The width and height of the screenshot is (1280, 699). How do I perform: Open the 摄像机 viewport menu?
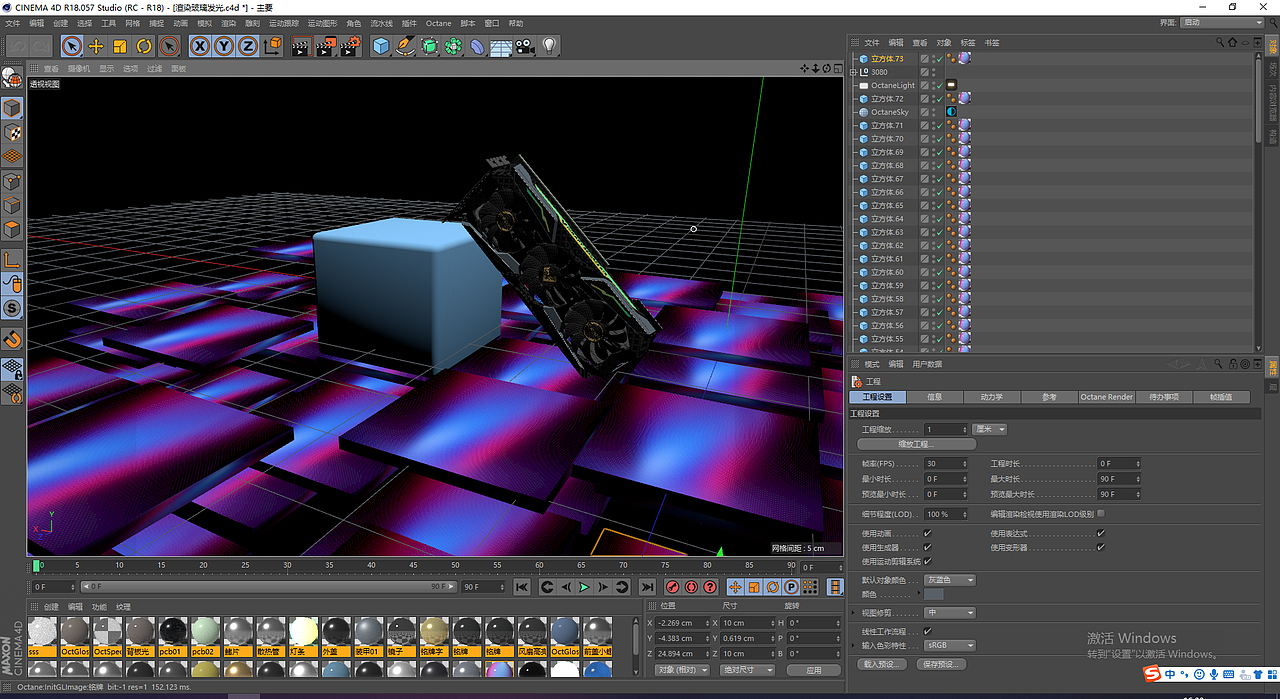[79, 69]
